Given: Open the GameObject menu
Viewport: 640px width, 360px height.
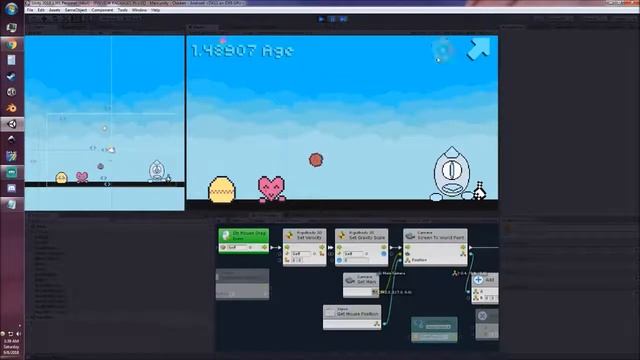Looking at the screenshot, I should coord(76,10).
